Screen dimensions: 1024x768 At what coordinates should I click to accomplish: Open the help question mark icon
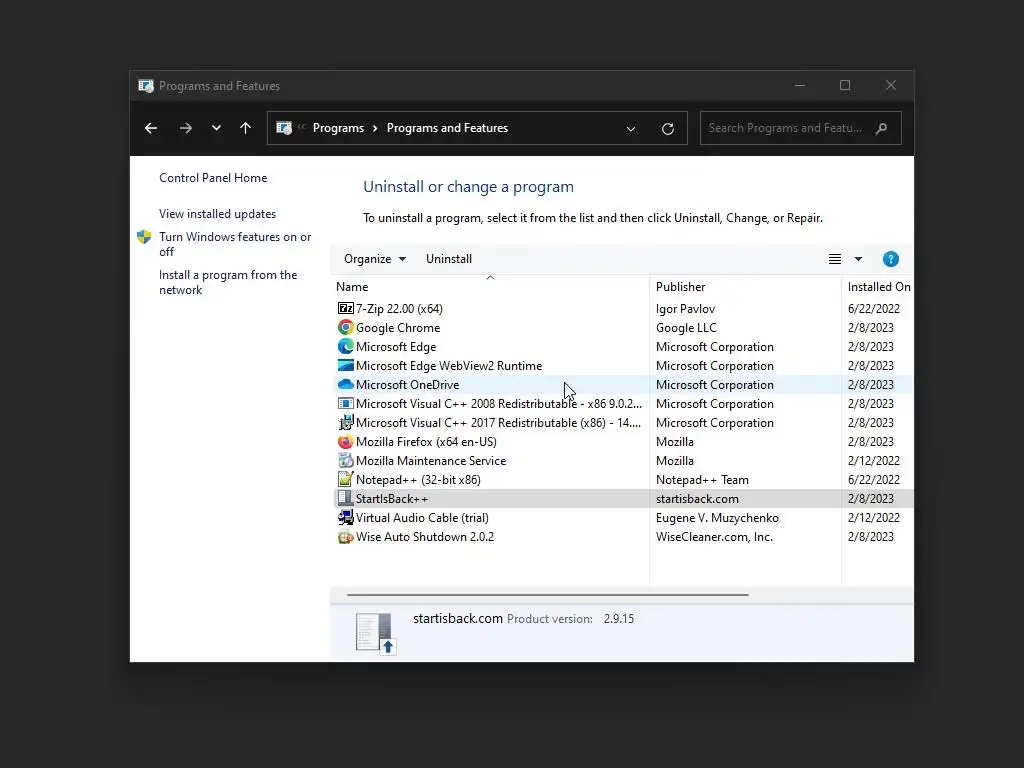click(890, 259)
